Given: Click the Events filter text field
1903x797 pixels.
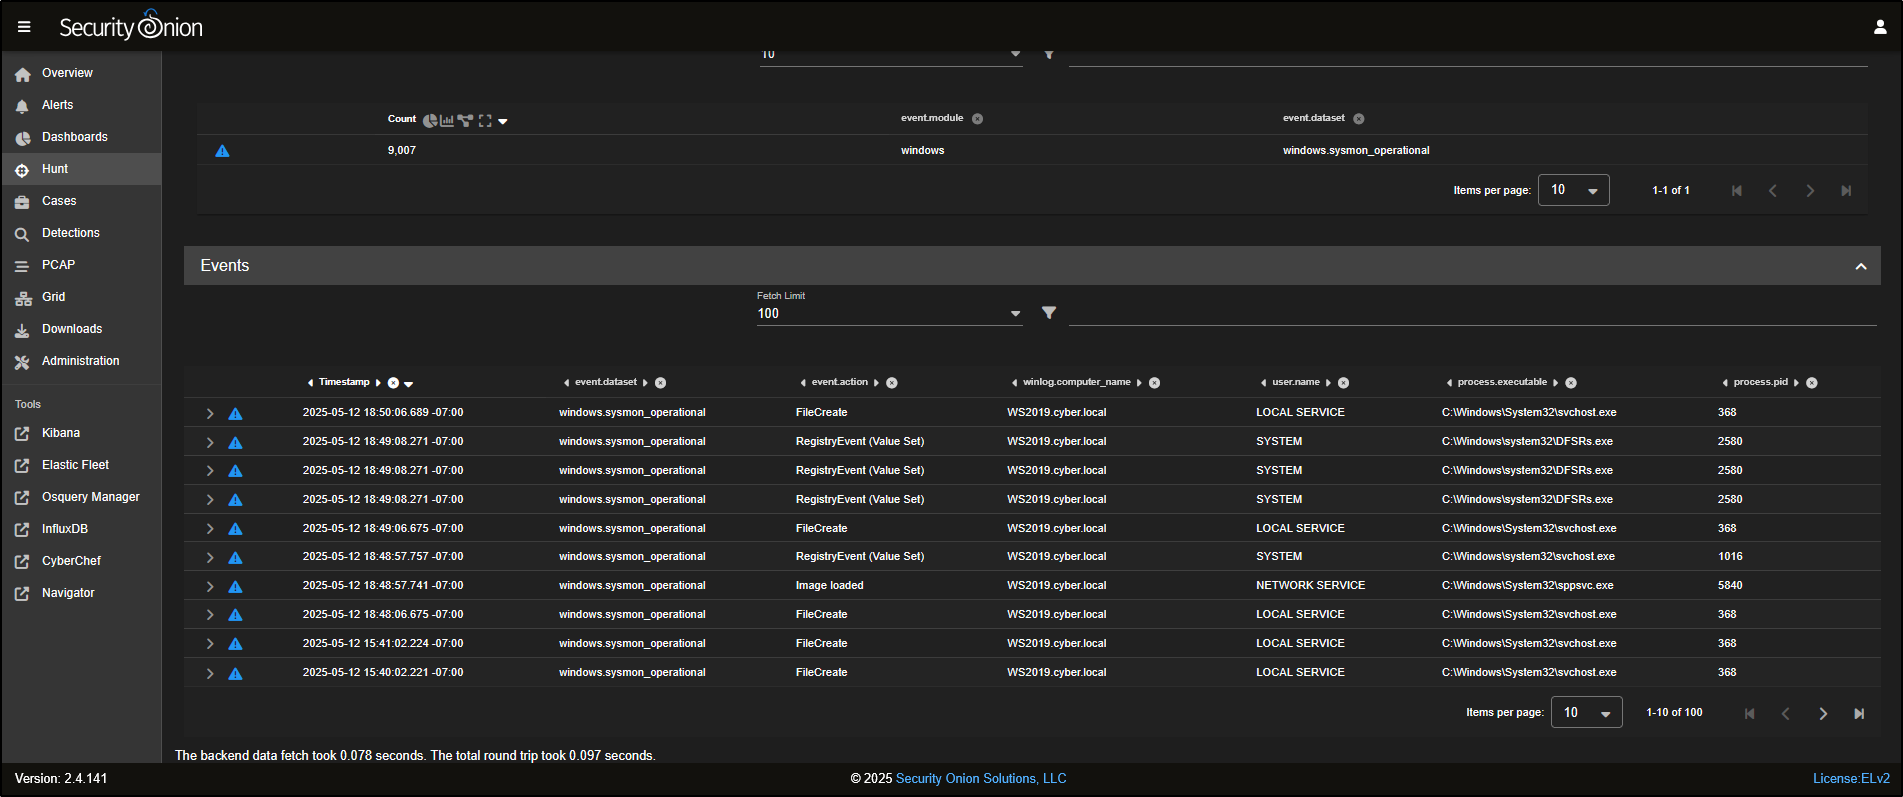Looking at the screenshot, I should pyautogui.click(x=1470, y=313).
